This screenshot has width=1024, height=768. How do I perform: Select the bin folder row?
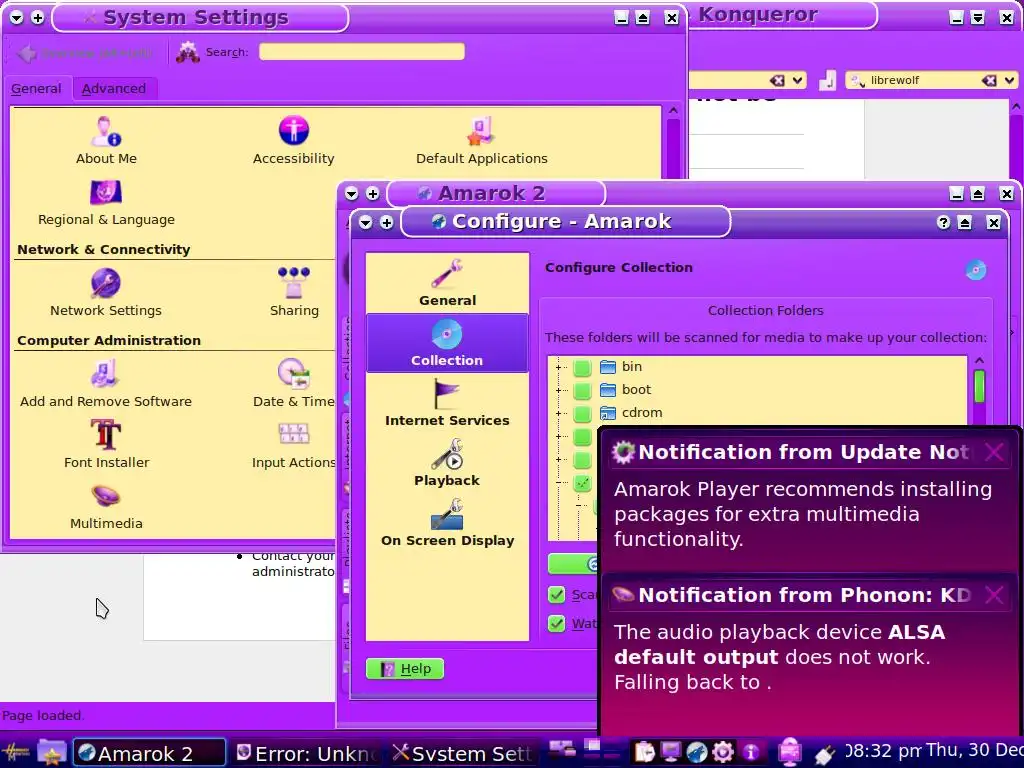click(758, 367)
